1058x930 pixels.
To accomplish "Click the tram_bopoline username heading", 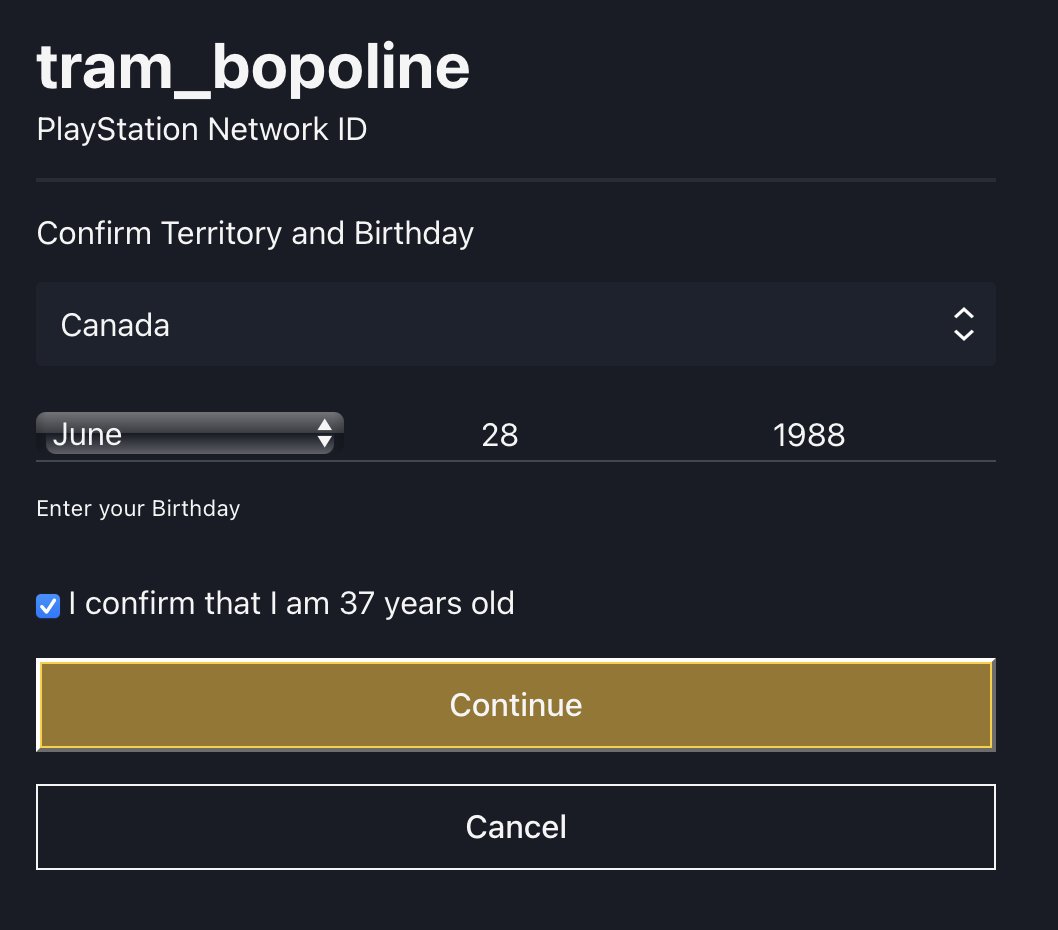I will point(253,68).
